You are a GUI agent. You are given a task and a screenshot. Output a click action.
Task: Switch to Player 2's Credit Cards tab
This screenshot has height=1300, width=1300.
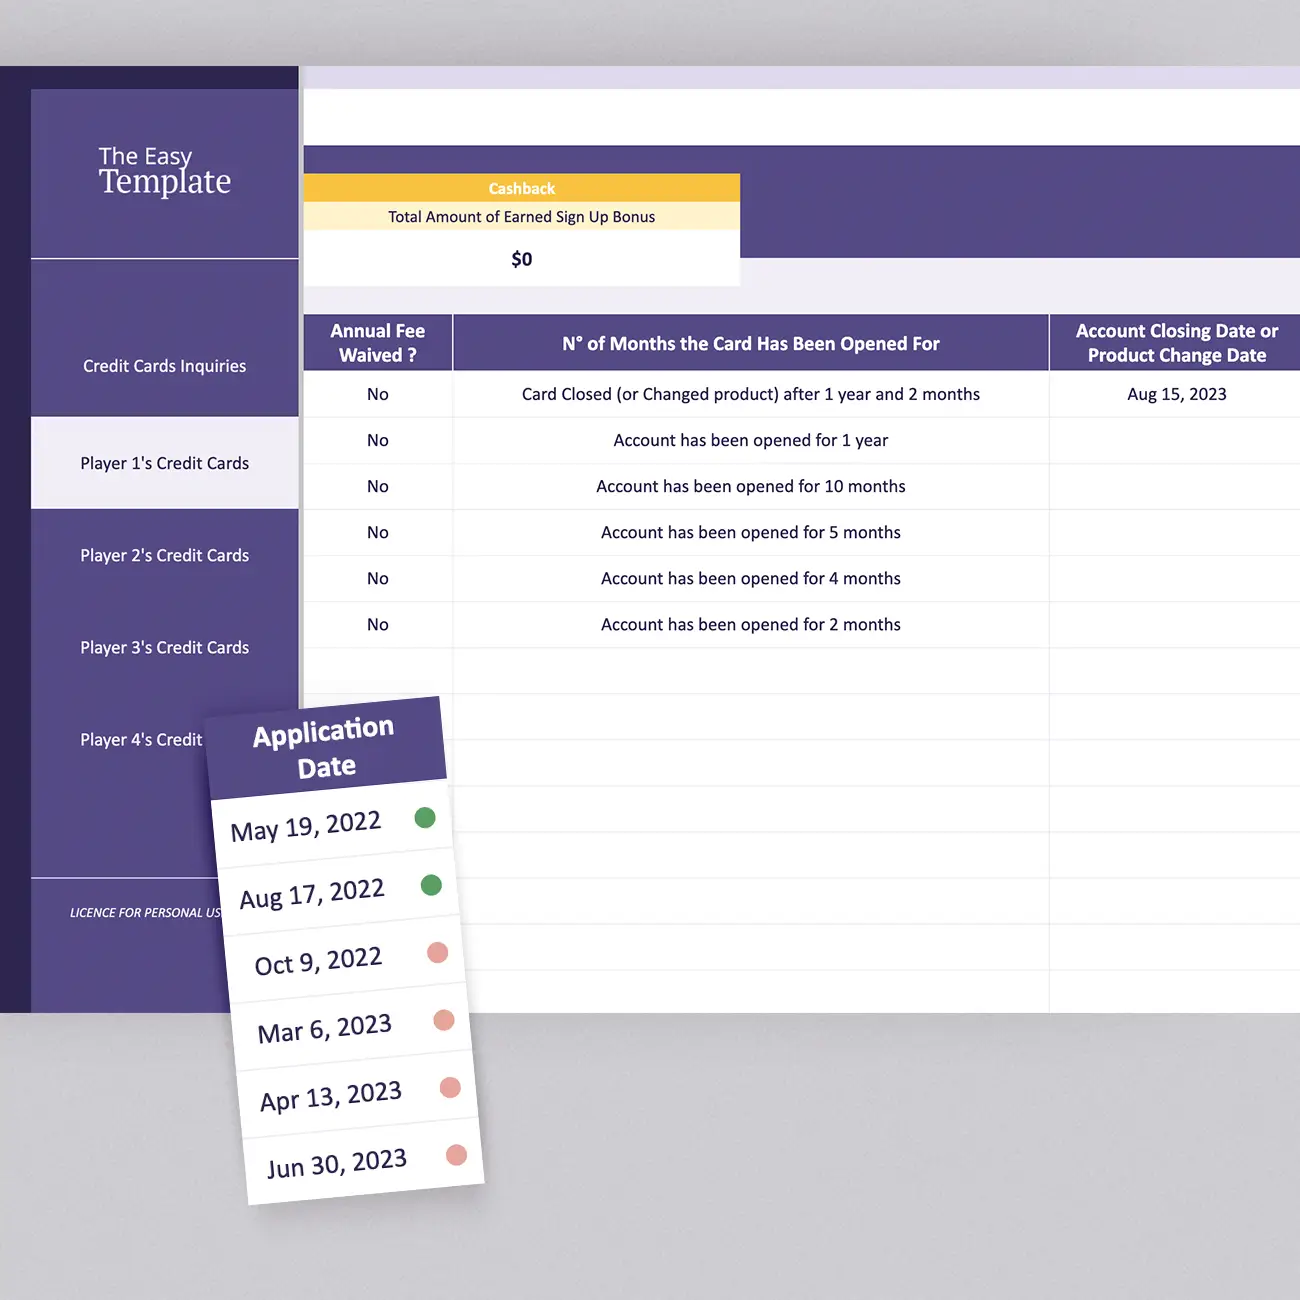click(x=165, y=555)
